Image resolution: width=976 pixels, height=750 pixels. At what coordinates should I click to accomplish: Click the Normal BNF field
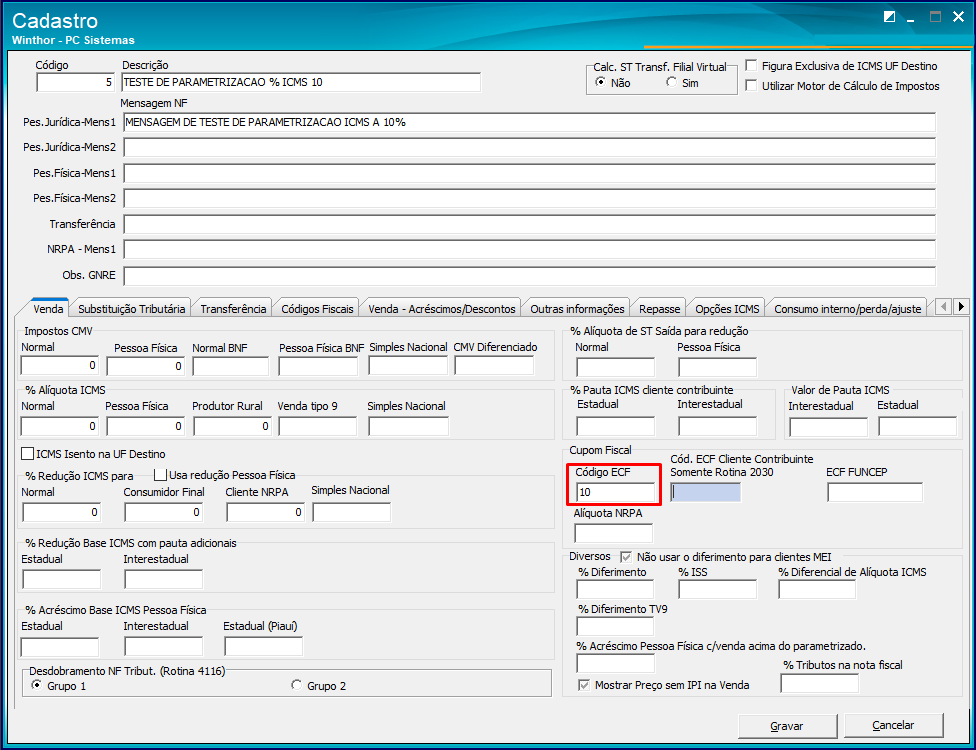231,366
